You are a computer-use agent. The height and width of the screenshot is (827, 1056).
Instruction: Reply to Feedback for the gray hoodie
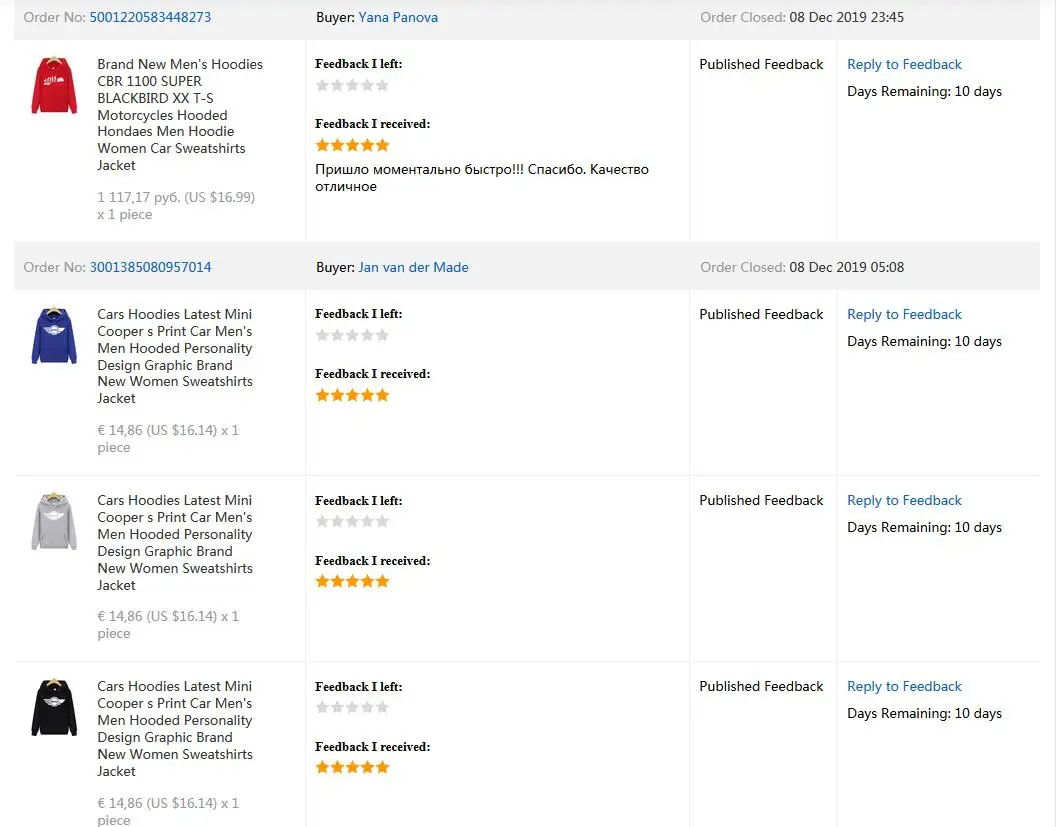[x=904, y=500]
